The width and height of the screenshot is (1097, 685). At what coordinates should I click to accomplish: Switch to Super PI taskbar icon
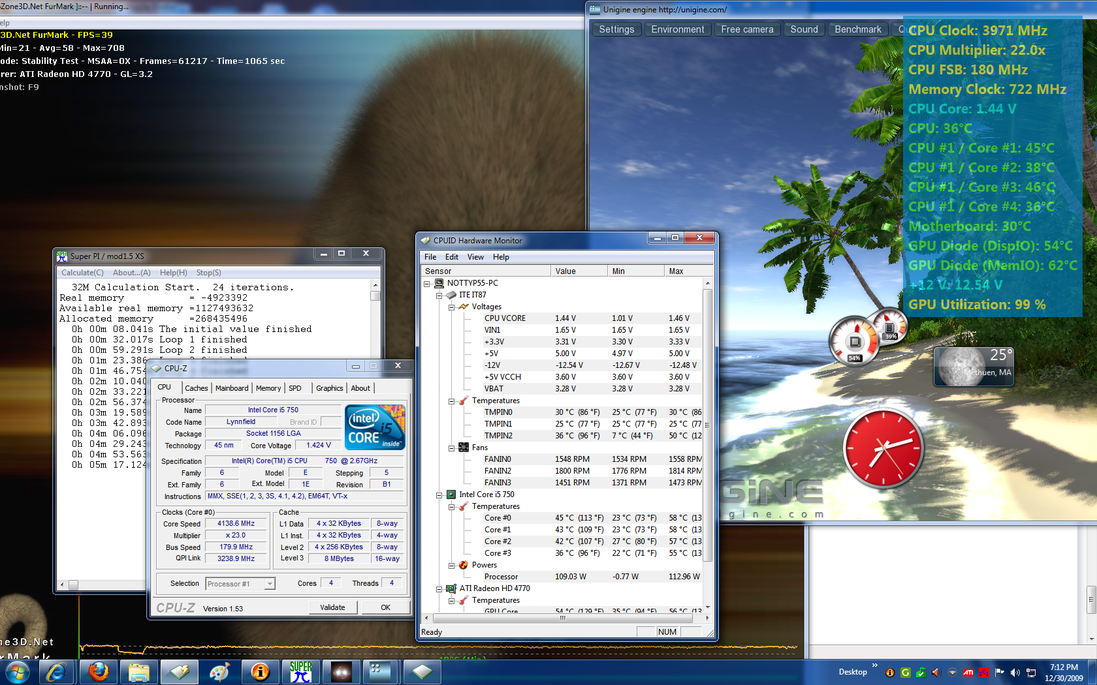[x=301, y=673]
